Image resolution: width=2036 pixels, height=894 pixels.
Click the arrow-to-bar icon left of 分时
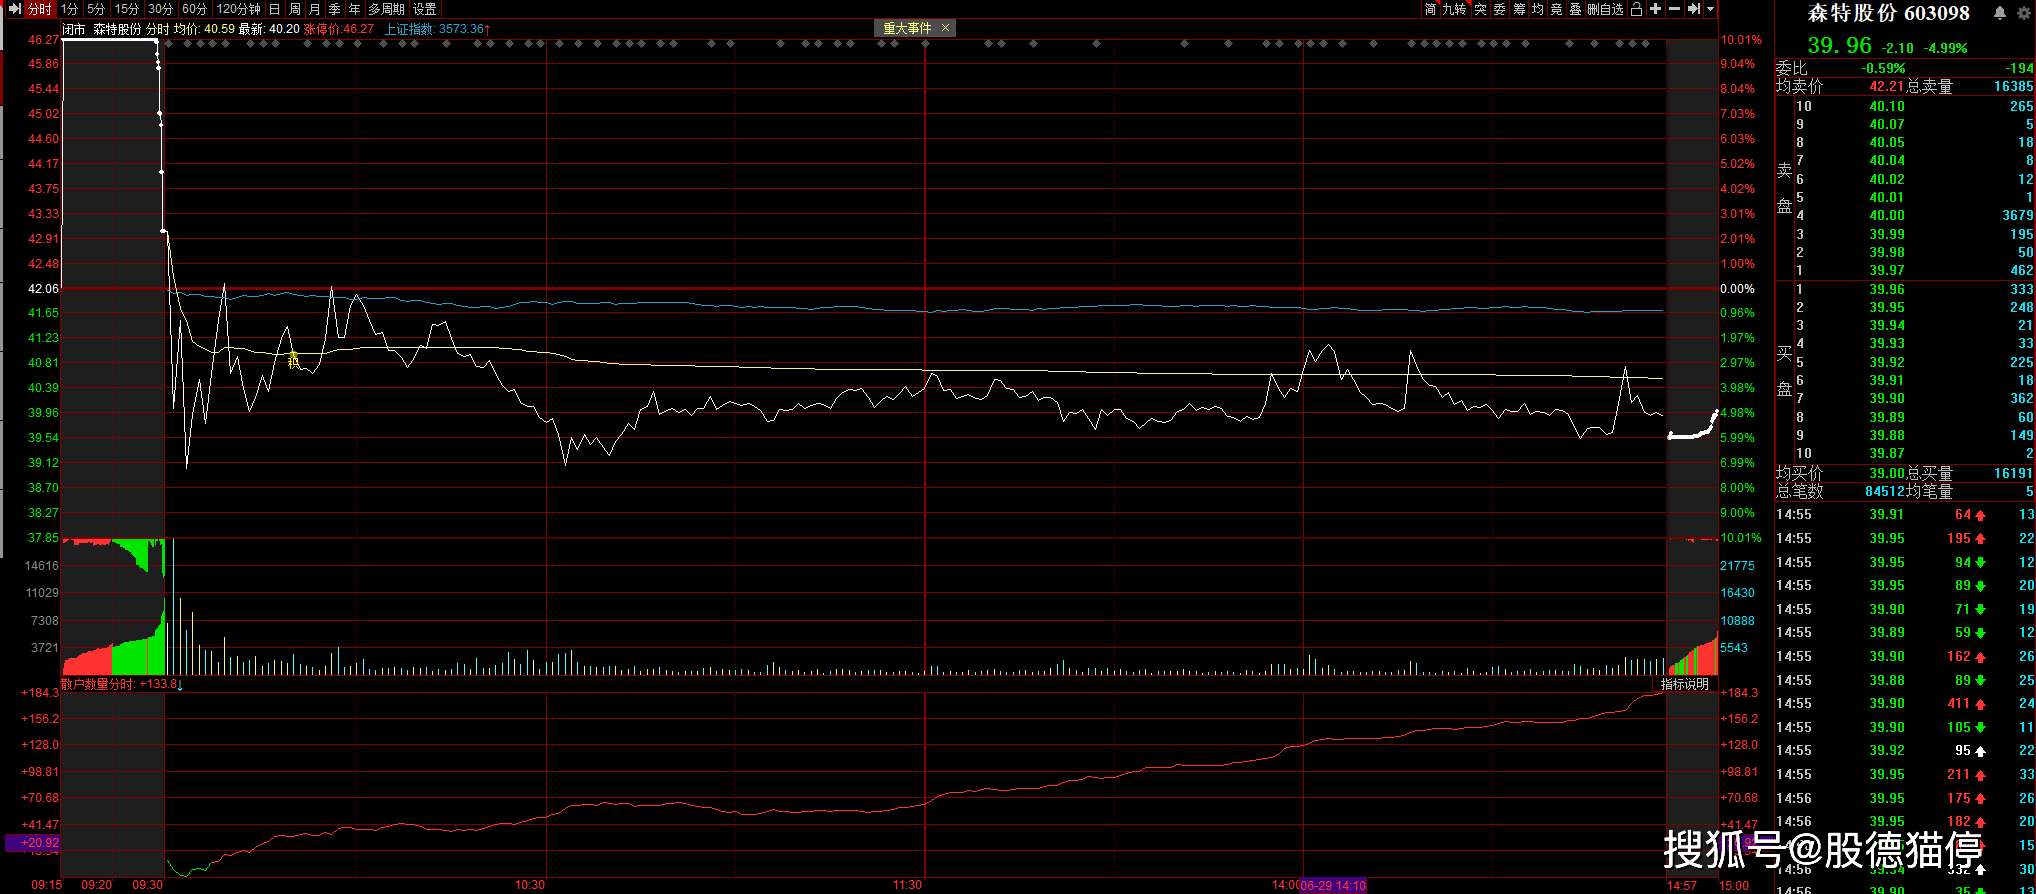click(14, 9)
